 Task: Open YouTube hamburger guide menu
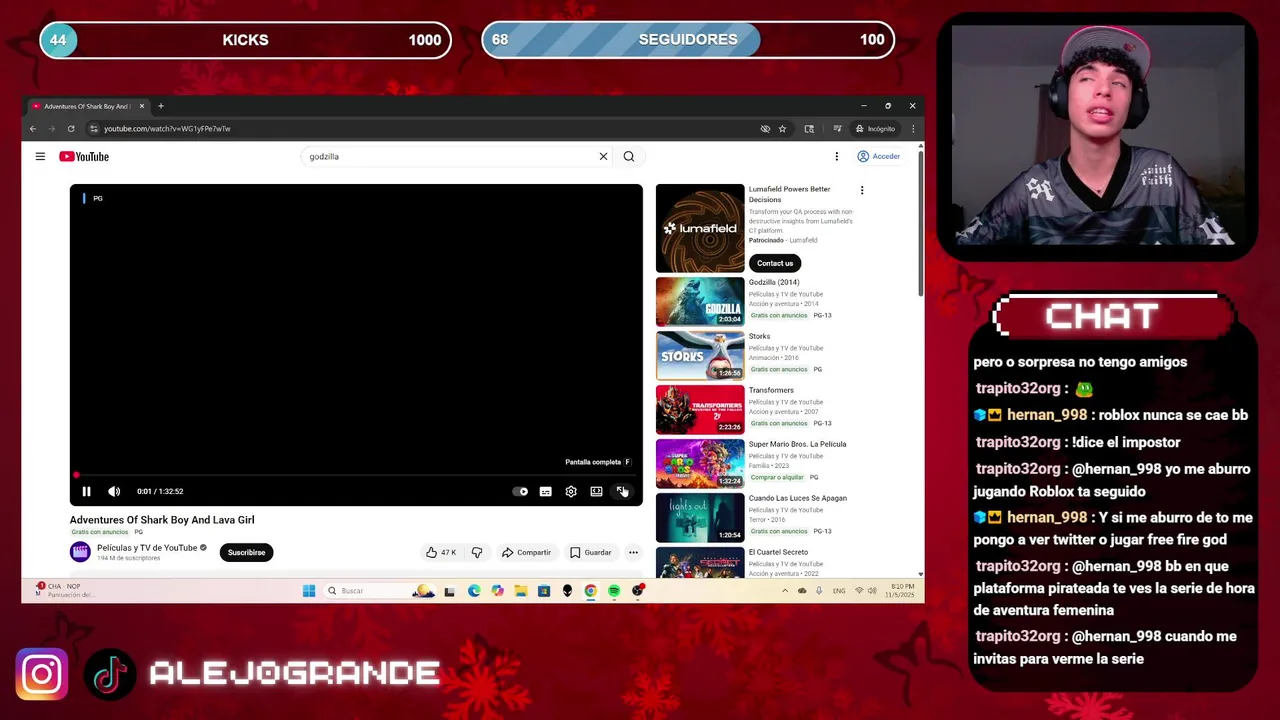(x=40, y=156)
